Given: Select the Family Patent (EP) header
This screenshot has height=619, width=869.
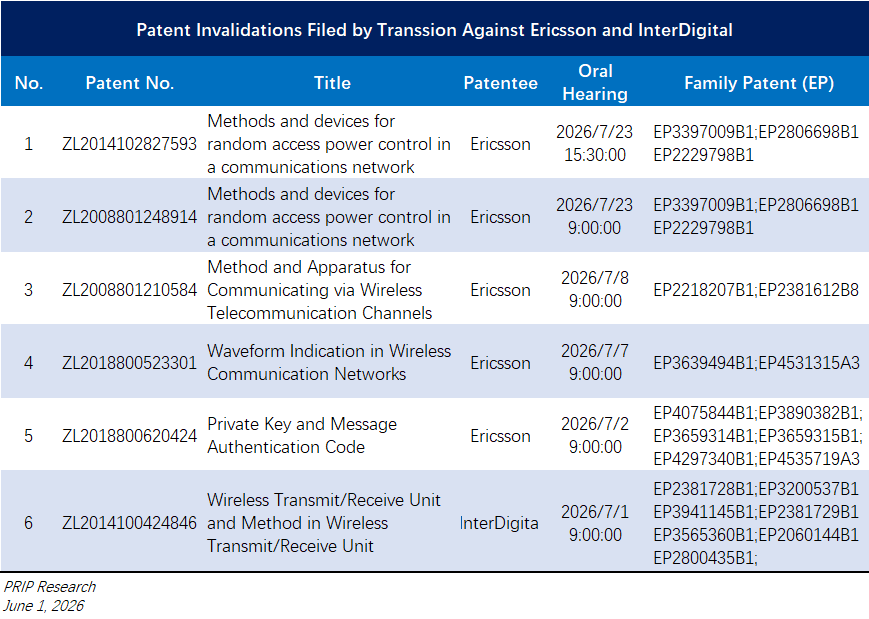Looking at the screenshot, I should click(x=759, y=83).
